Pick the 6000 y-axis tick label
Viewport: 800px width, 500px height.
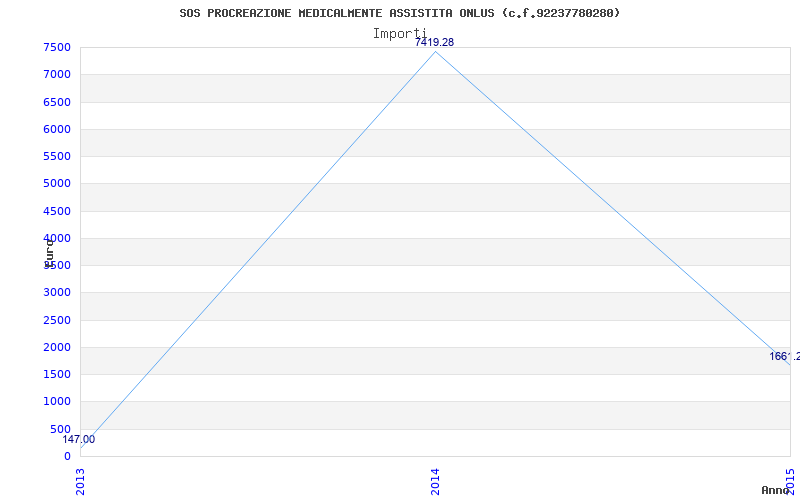pyautogui.click(x=57, y=130)
